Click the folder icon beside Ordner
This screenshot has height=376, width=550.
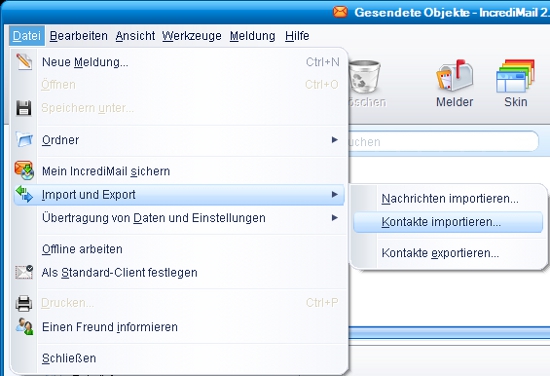tap(24, 140)
